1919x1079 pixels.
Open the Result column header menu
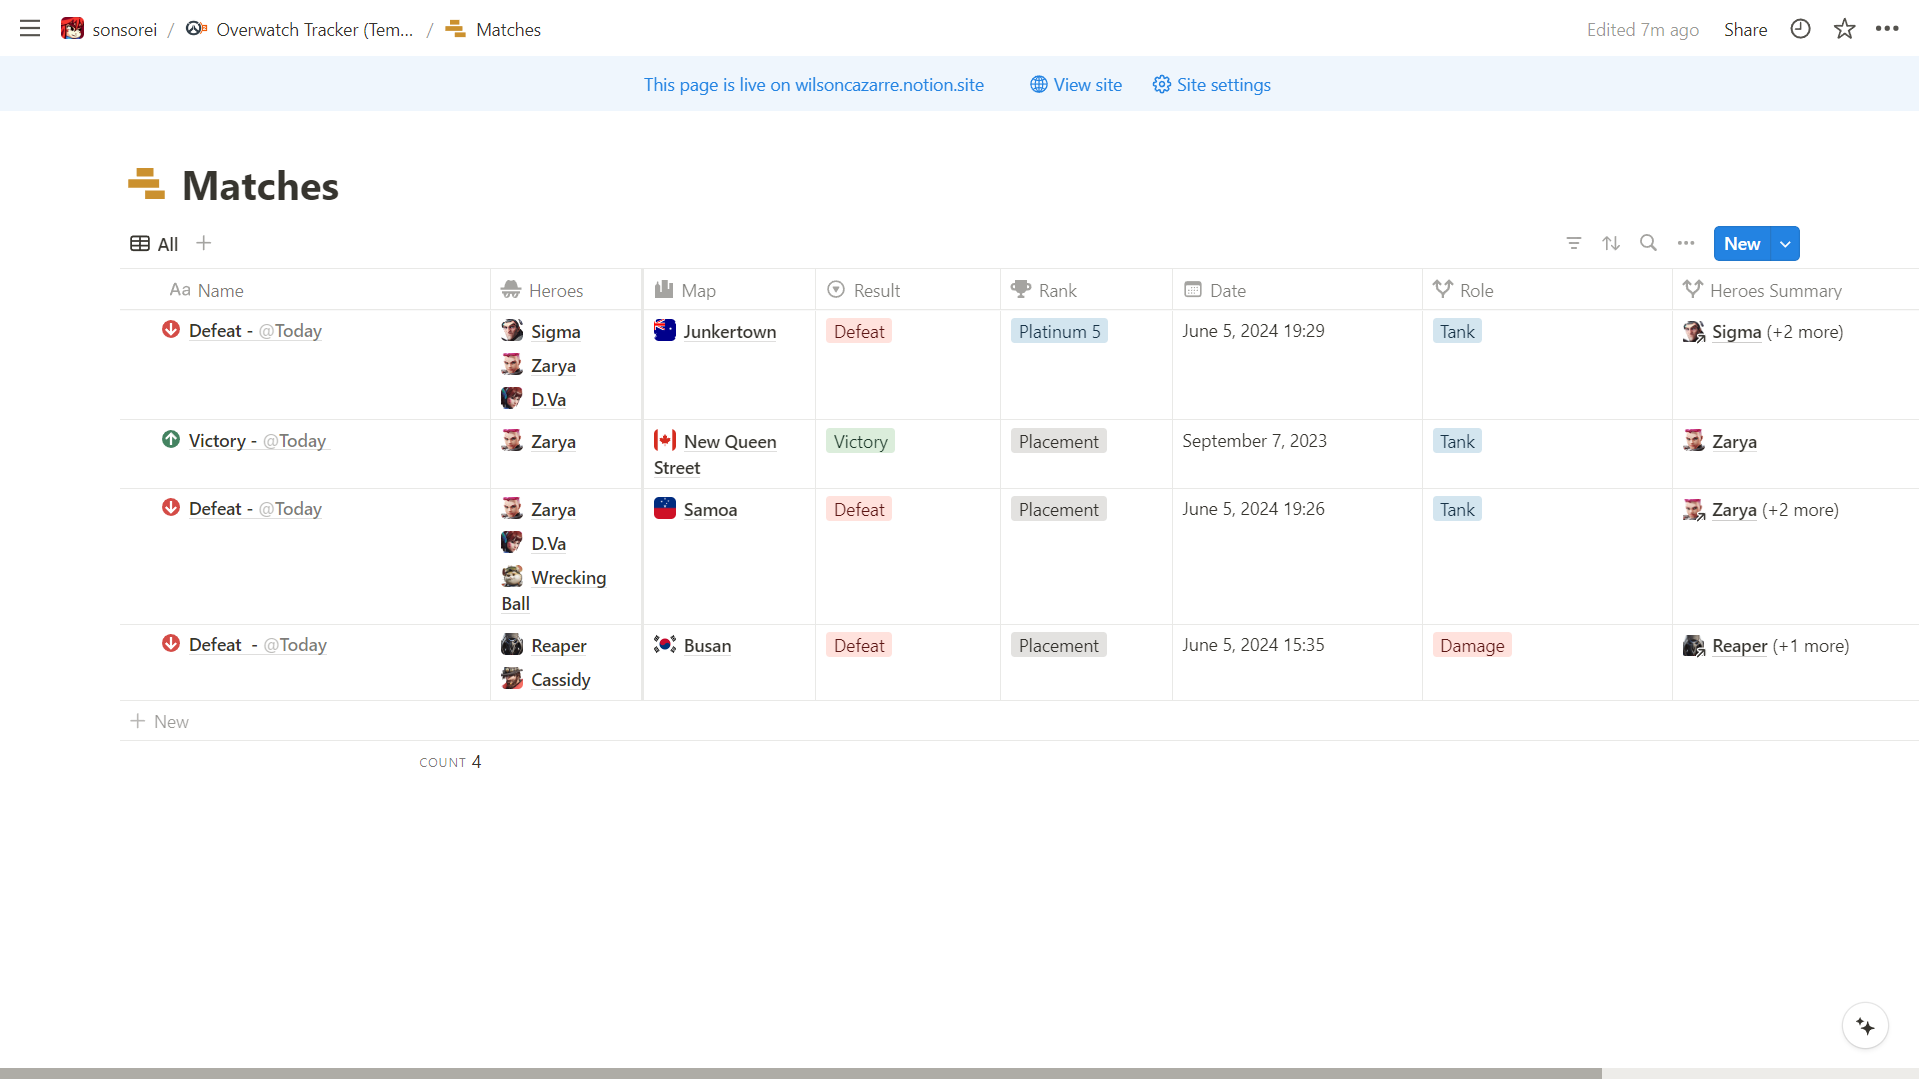click(x=908, y=290)
